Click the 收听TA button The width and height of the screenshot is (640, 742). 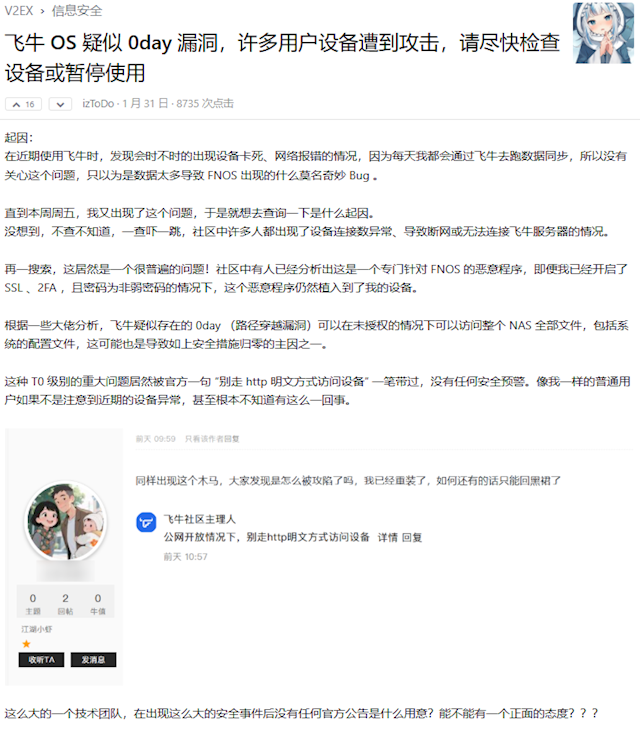(x=41, y=660)
